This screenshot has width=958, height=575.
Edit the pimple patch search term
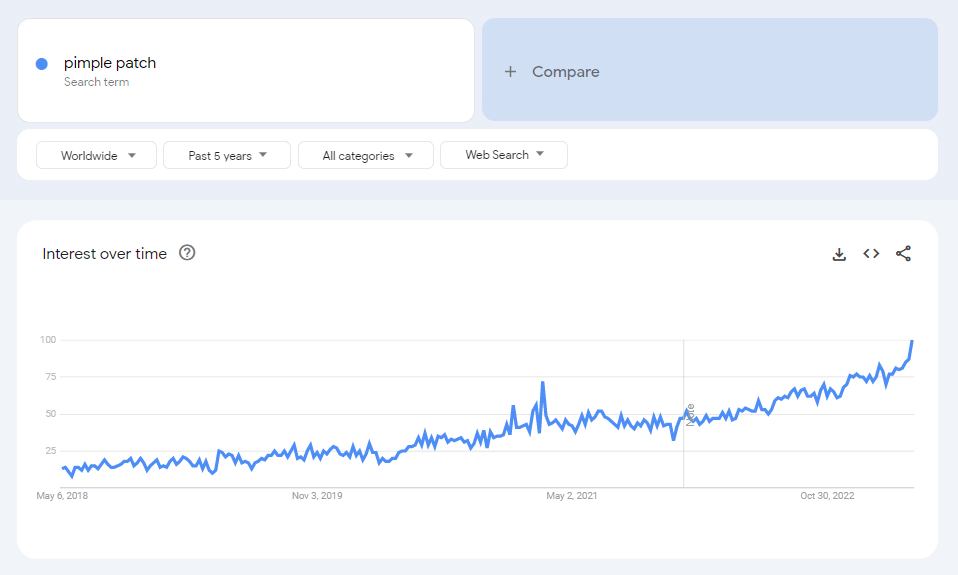[x=110, y=63]
